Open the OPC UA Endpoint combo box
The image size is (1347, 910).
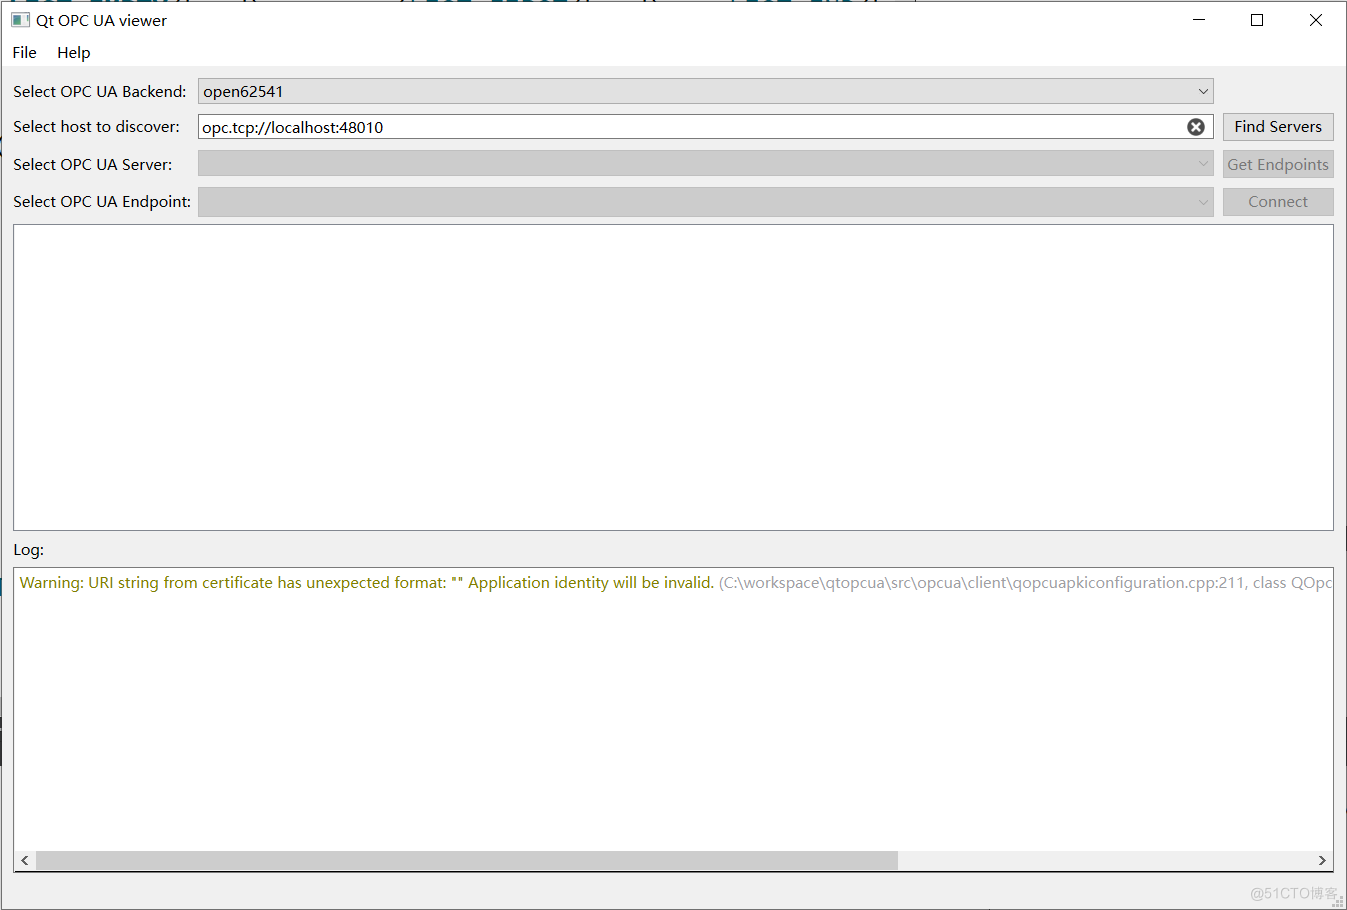(x=705, y=202)
